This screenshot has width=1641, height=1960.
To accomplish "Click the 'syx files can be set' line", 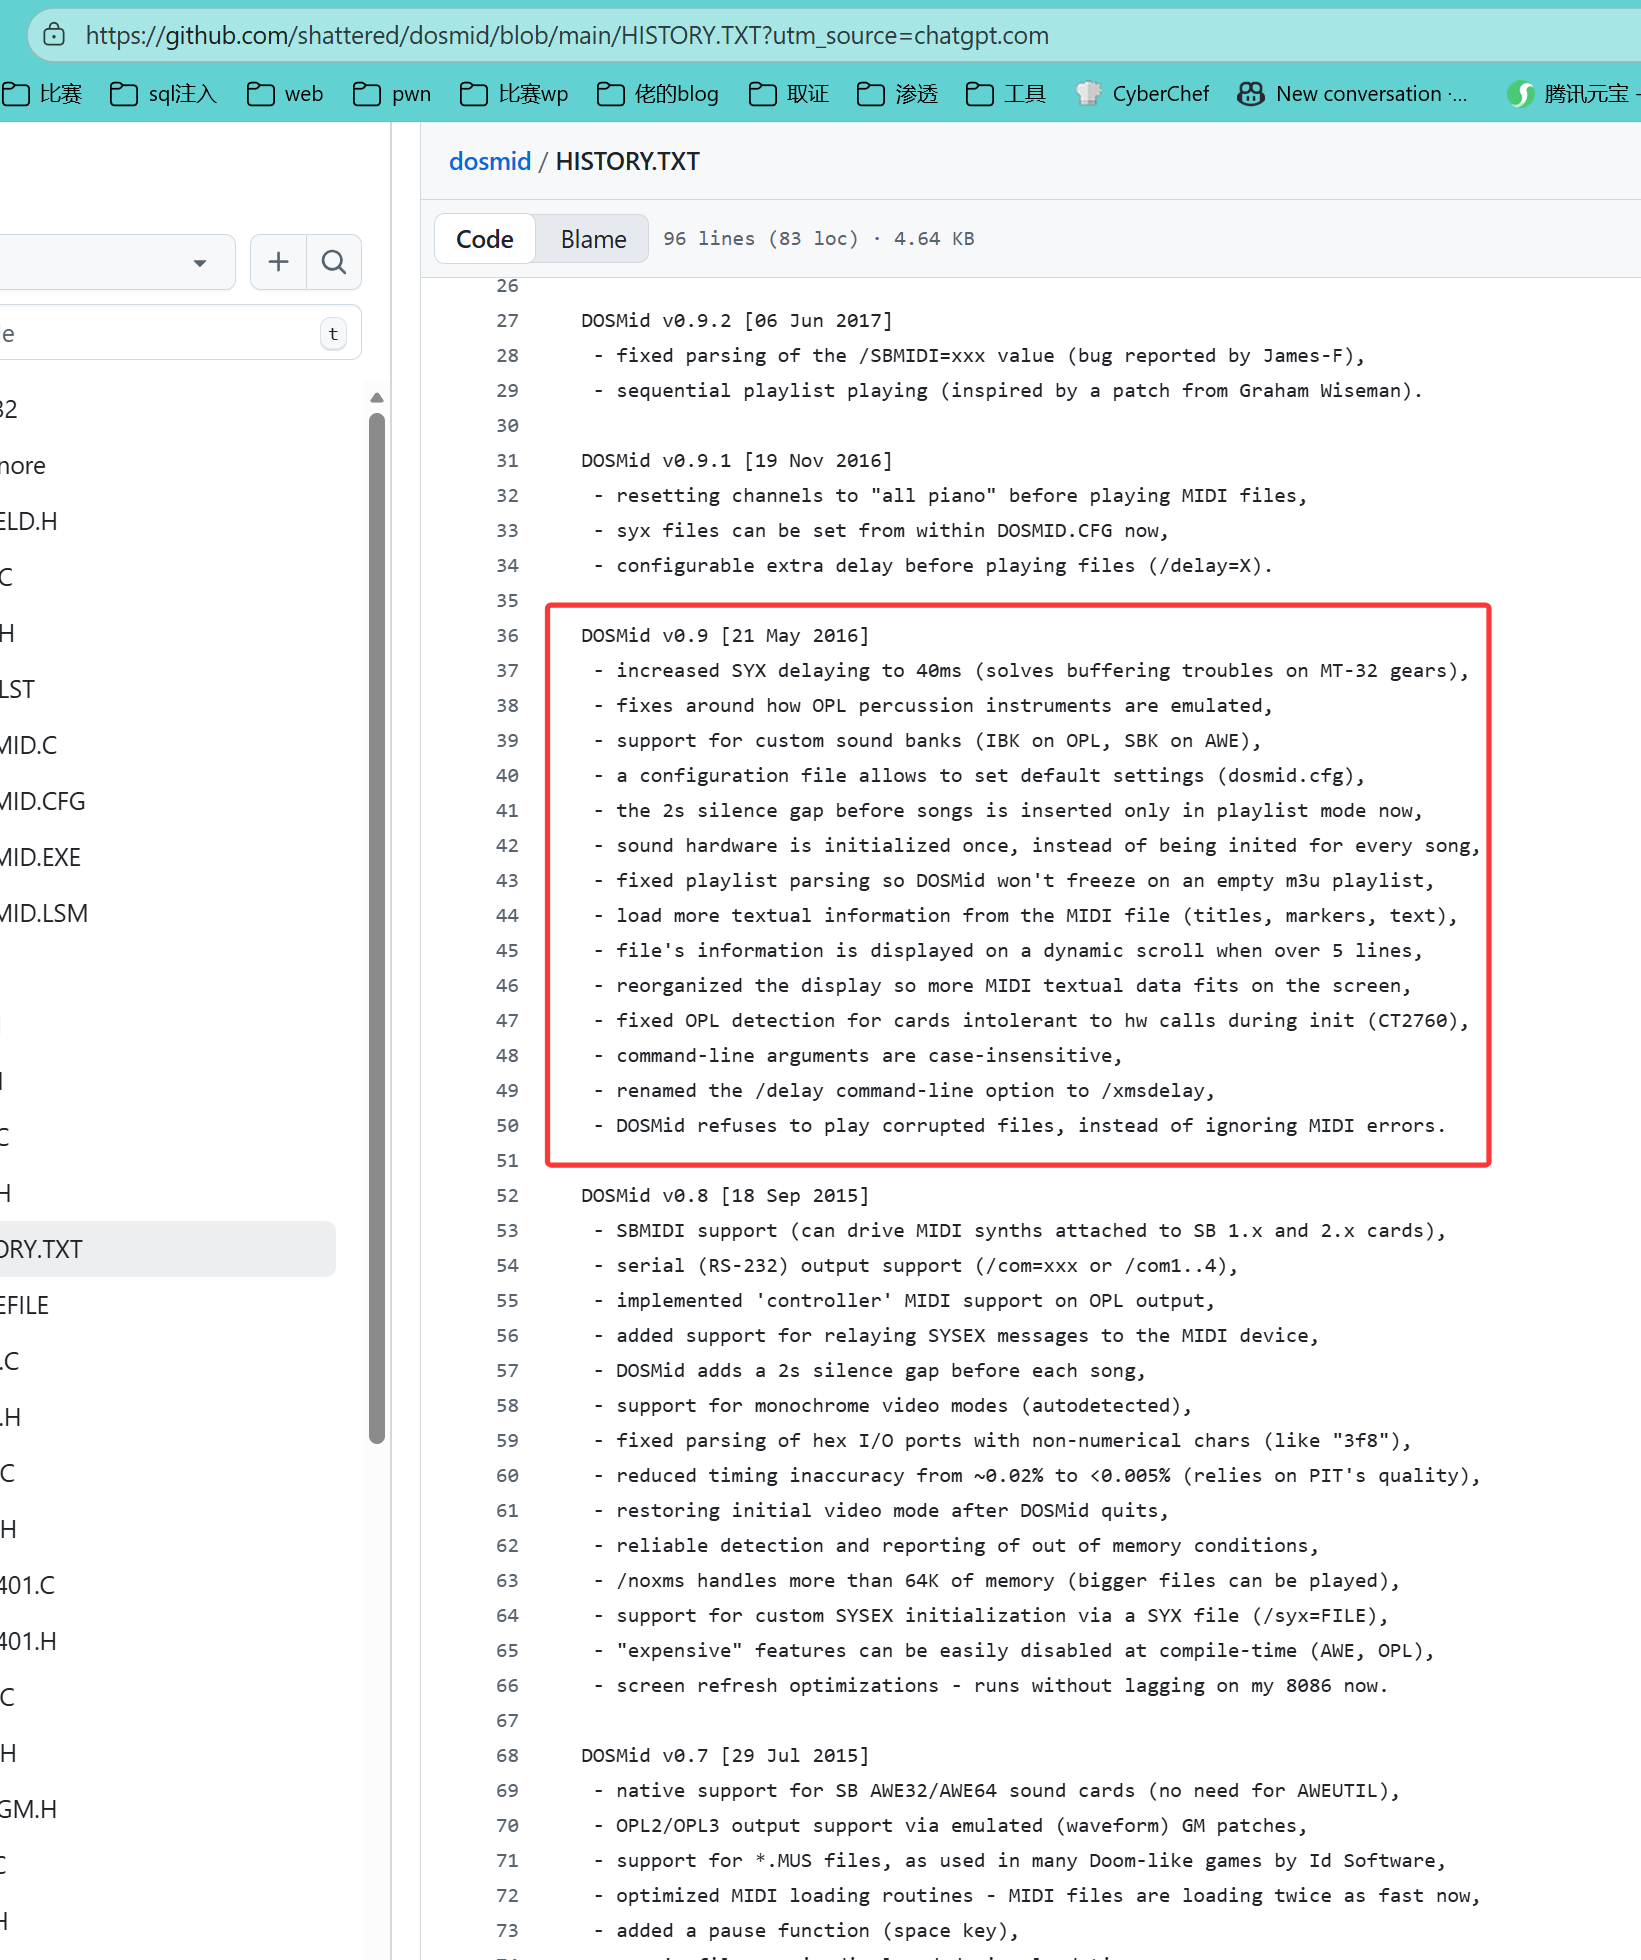I will [x=880, y=531].
